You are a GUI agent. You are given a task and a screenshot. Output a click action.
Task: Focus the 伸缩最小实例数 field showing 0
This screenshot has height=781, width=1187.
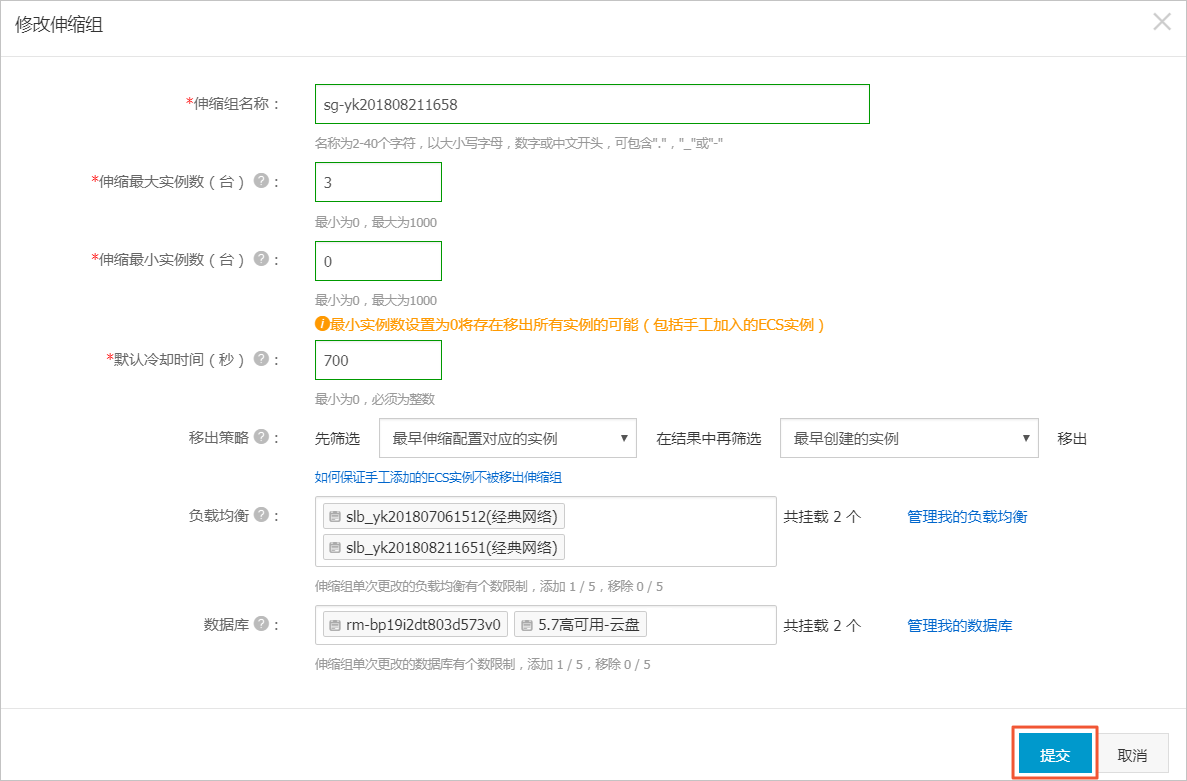tap(378, 261)
